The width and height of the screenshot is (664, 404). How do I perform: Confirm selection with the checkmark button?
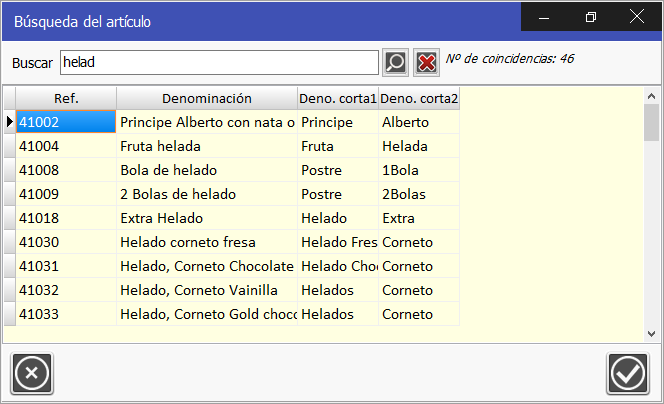[x=627, y=374]
